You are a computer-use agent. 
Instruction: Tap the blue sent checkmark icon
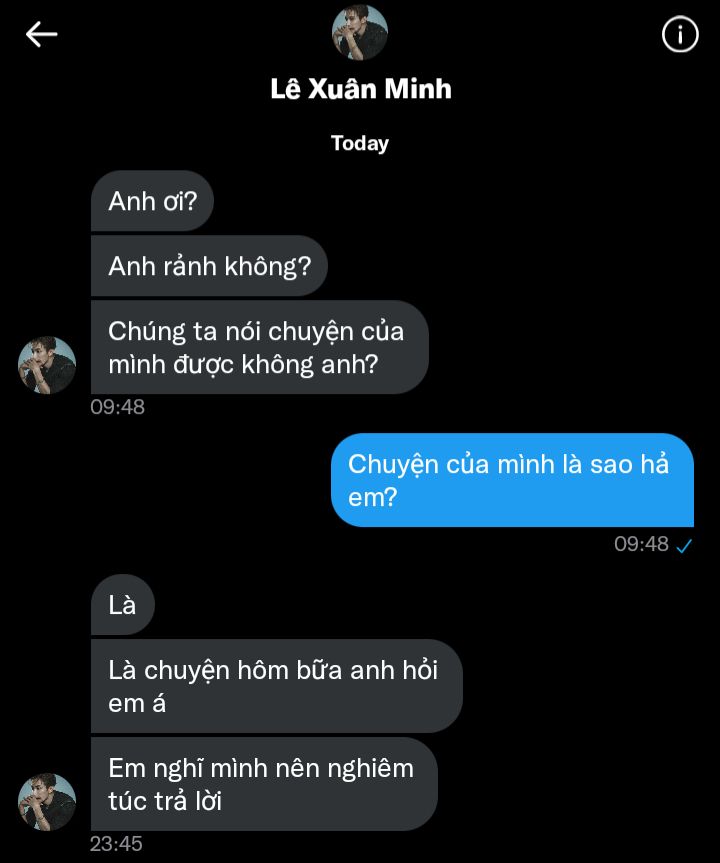pyautogui.click(x=684, y=545)
